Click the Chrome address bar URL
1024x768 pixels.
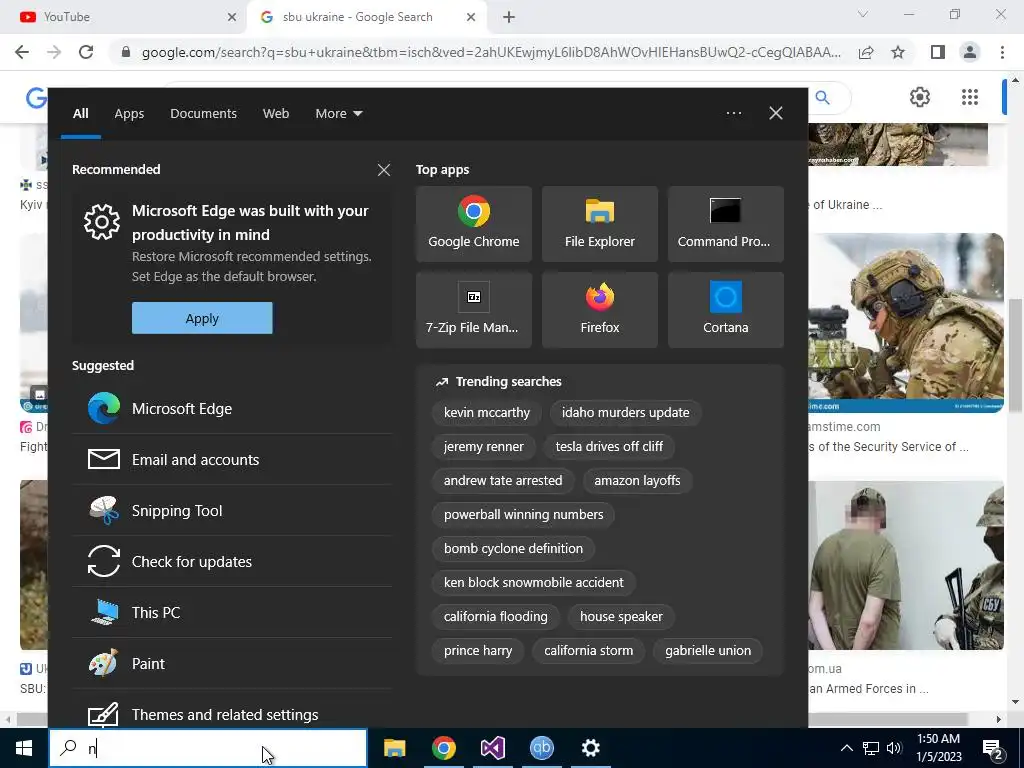click(x=490, y=52)
